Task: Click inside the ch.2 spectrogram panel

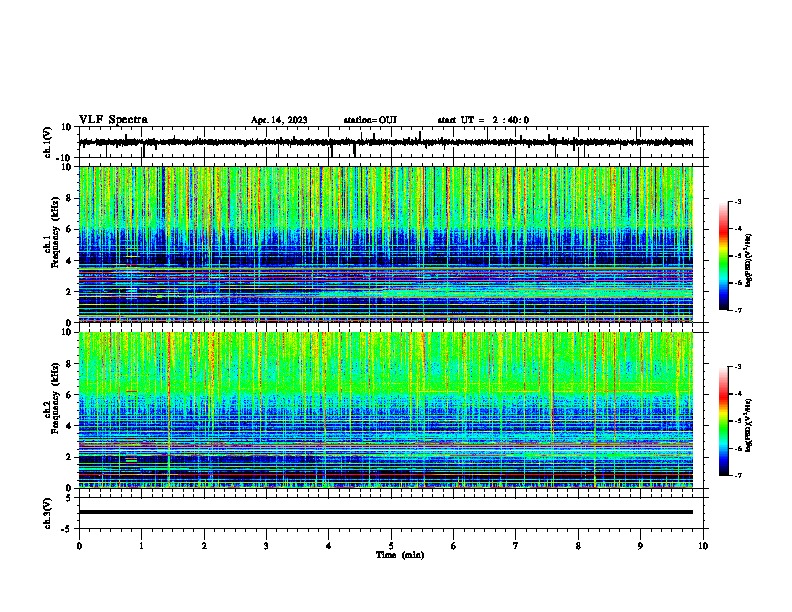Action: (386, 410)
